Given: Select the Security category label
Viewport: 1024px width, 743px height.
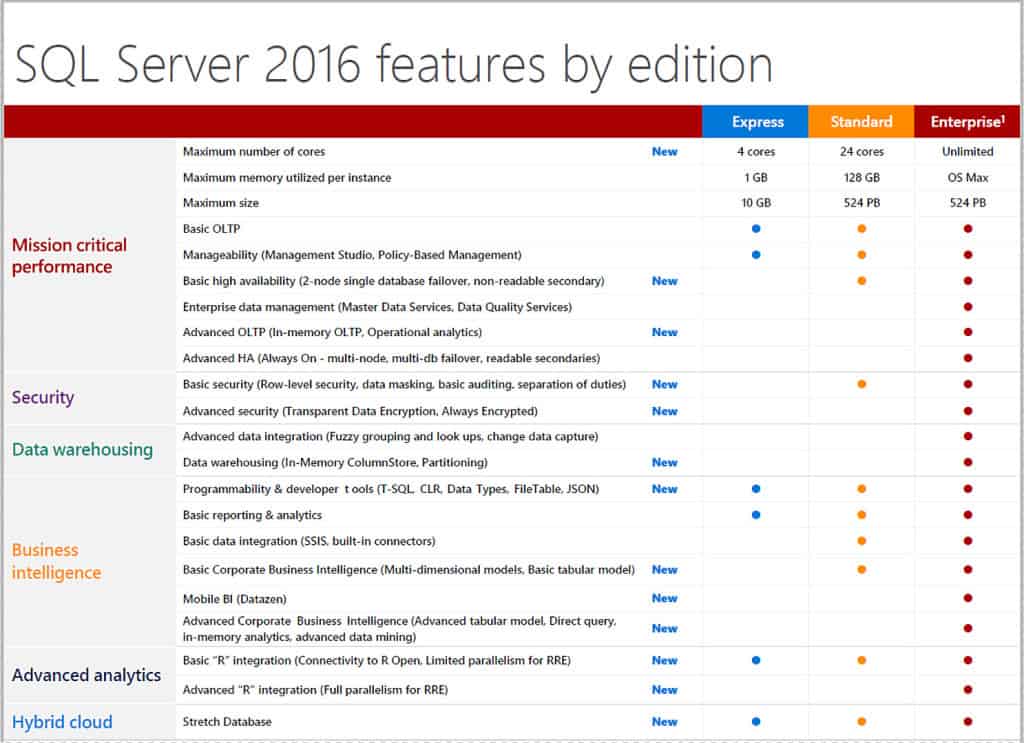Looking at the screenshot, I should tap(43, 397).
